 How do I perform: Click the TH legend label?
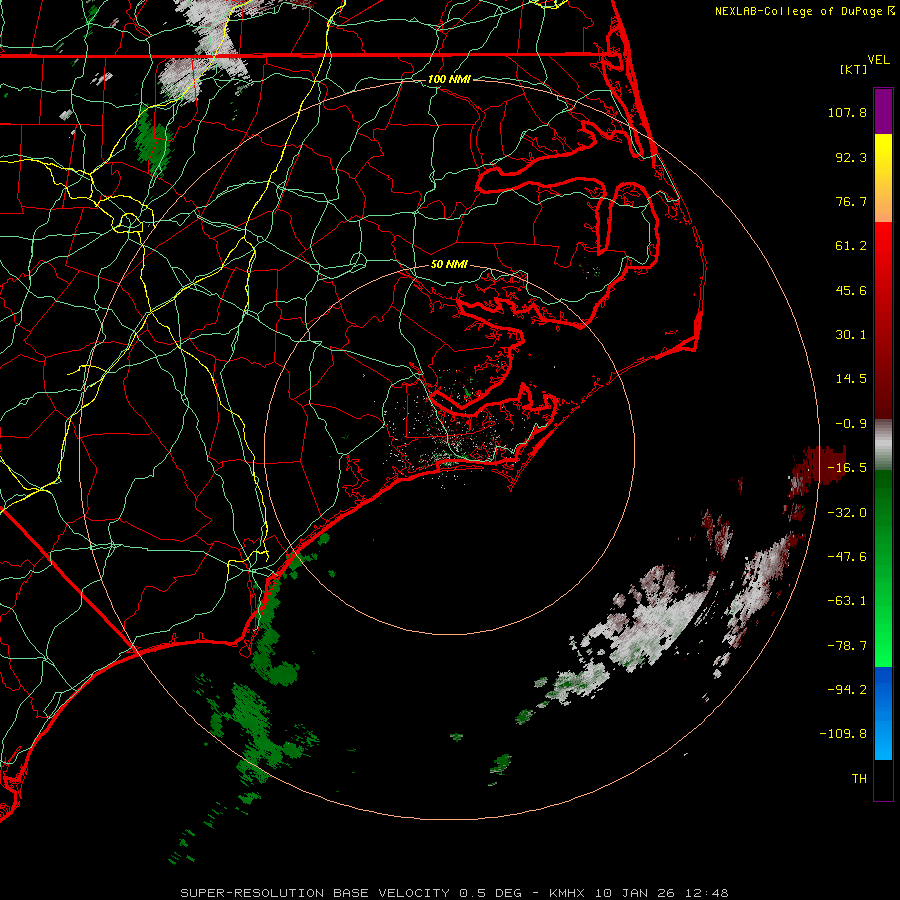point(859,778)
